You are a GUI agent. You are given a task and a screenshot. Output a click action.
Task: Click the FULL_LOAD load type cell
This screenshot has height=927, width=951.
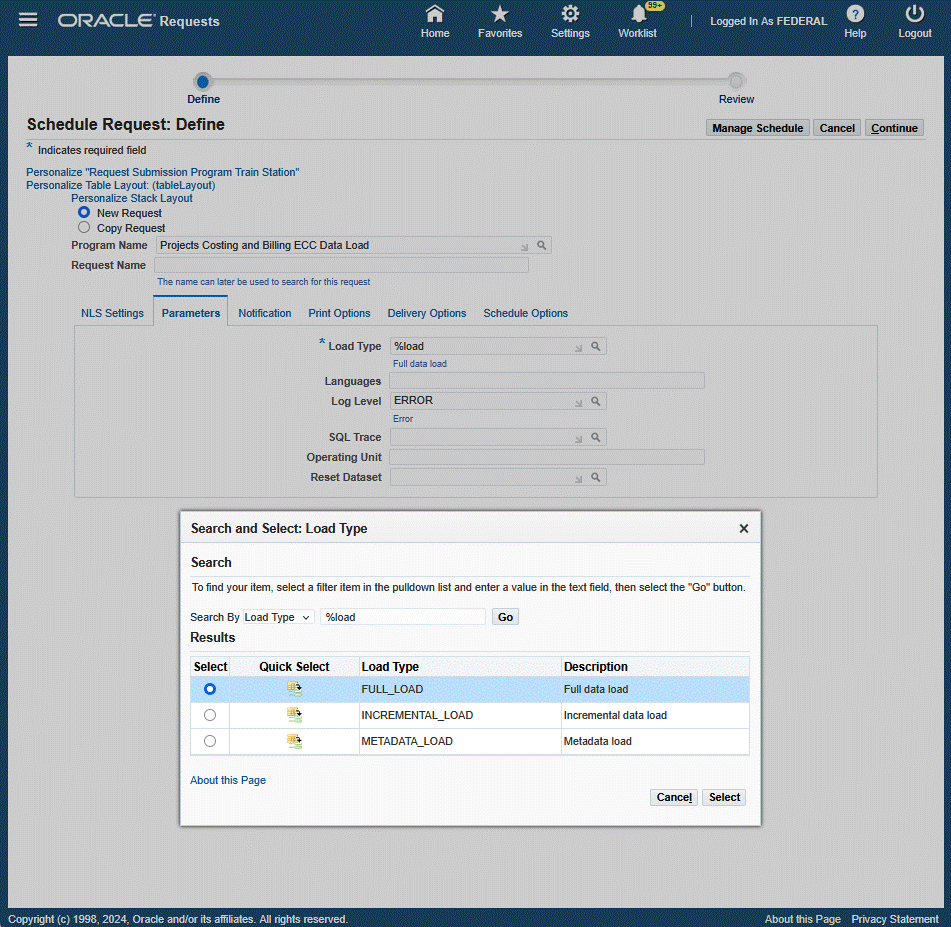point(460,689)
